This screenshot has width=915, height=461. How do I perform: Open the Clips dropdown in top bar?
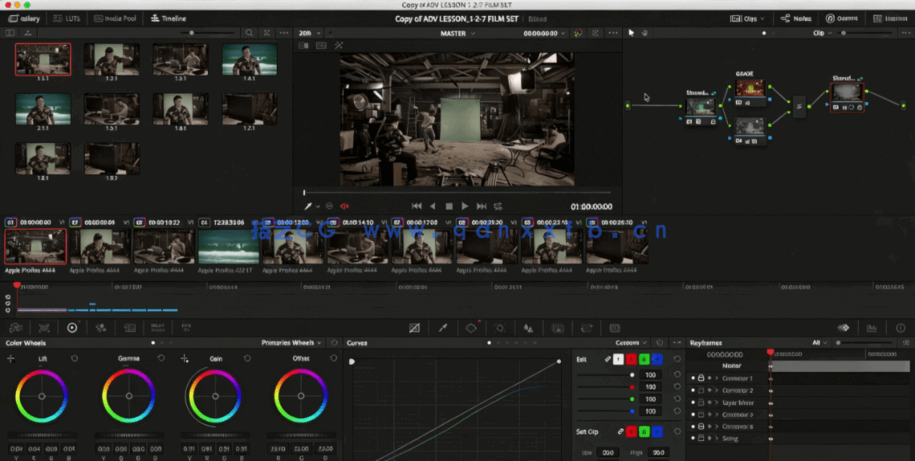747,19
